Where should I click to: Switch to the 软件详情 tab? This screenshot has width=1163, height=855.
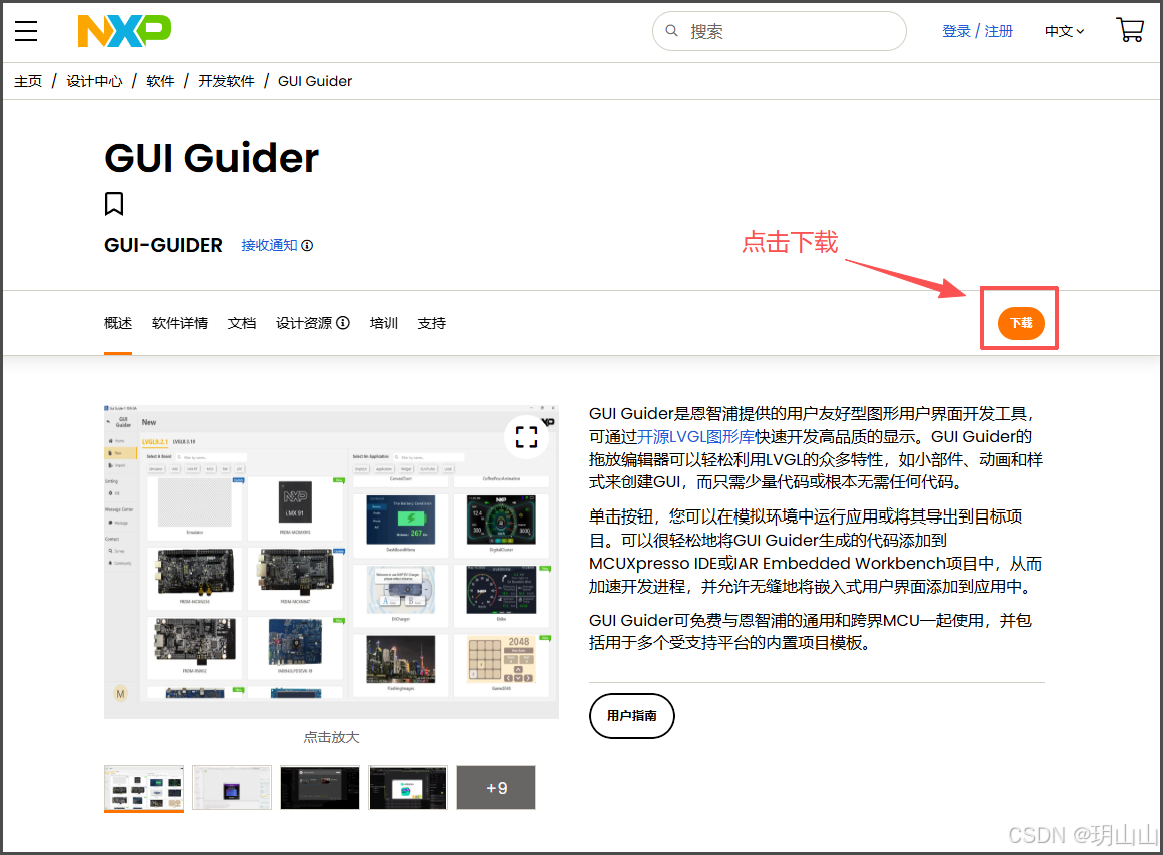[x=180, y=323]
